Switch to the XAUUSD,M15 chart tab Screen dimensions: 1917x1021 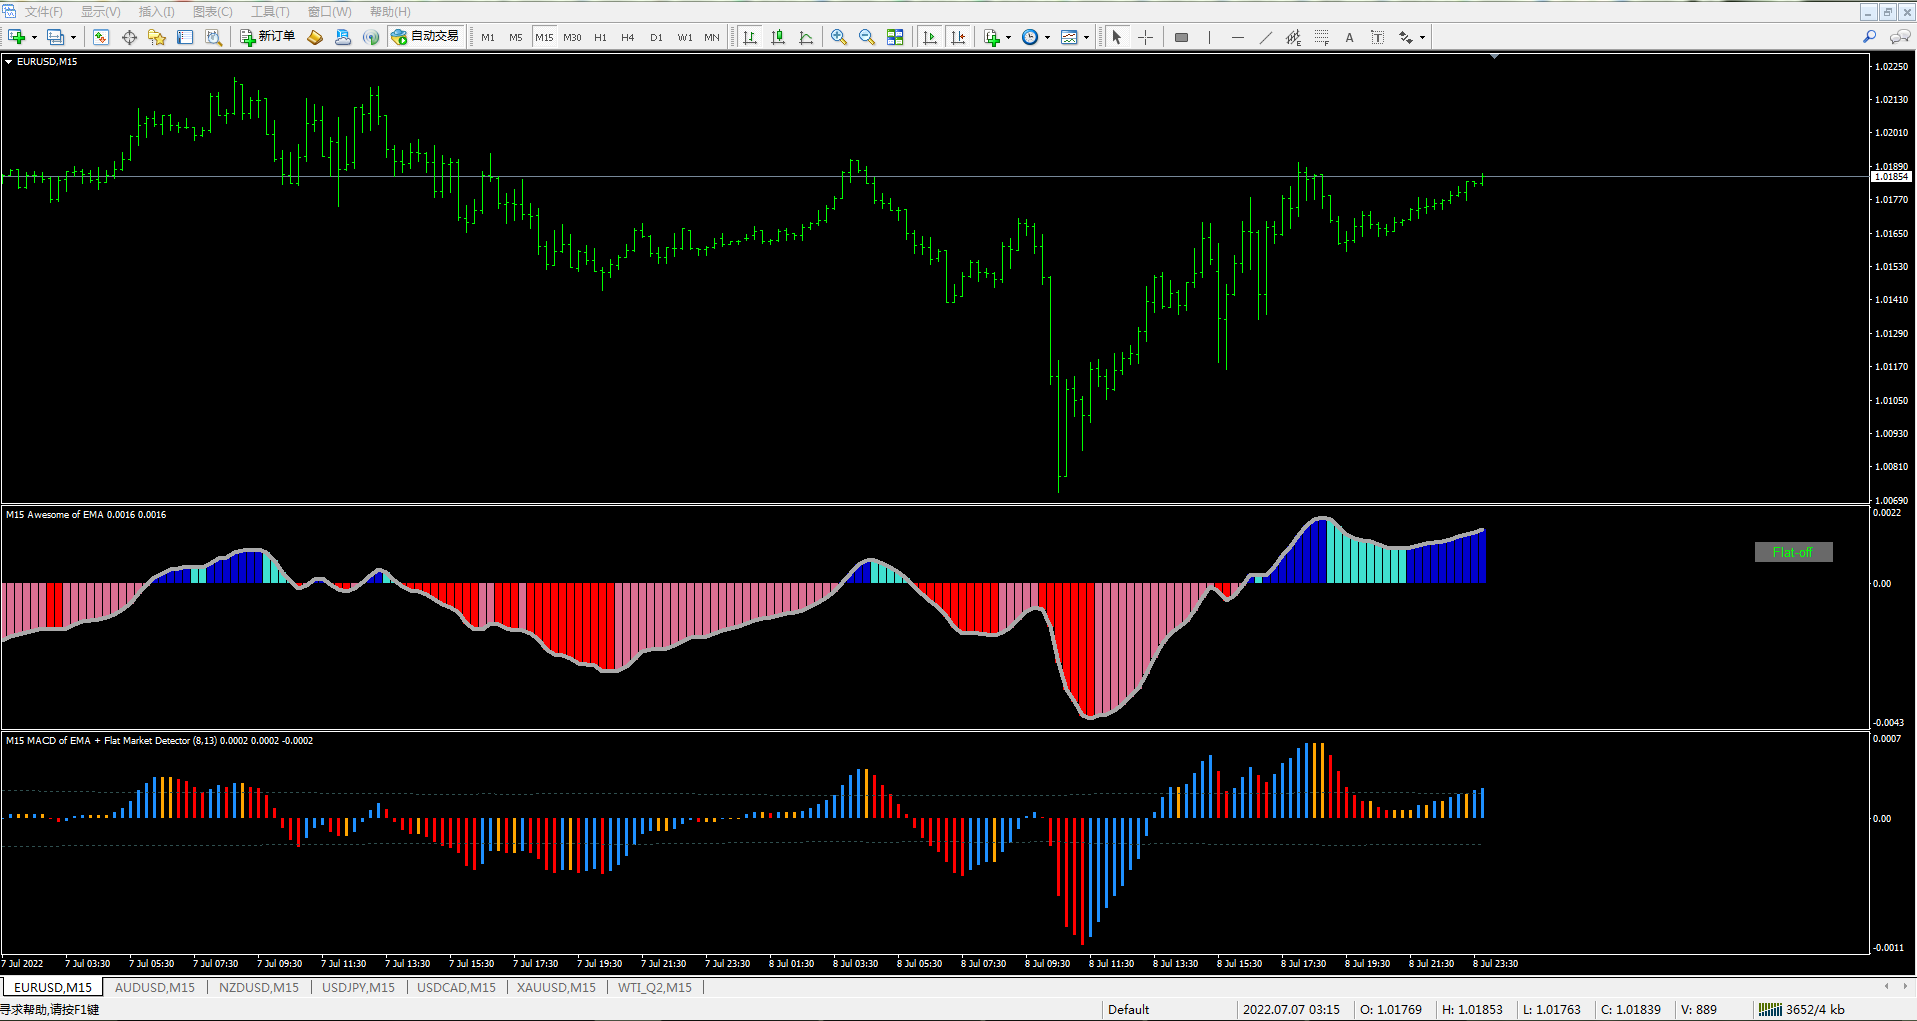(556, 987)
